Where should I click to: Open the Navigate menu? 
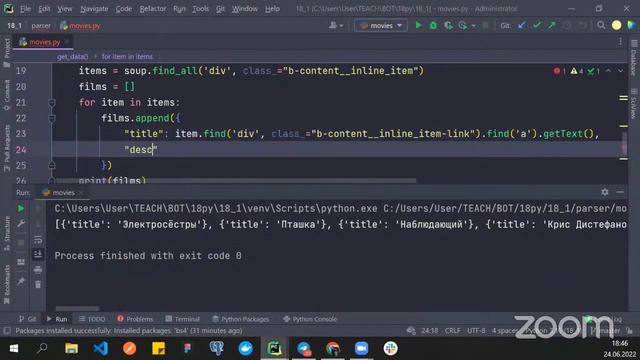click(94, 9)
